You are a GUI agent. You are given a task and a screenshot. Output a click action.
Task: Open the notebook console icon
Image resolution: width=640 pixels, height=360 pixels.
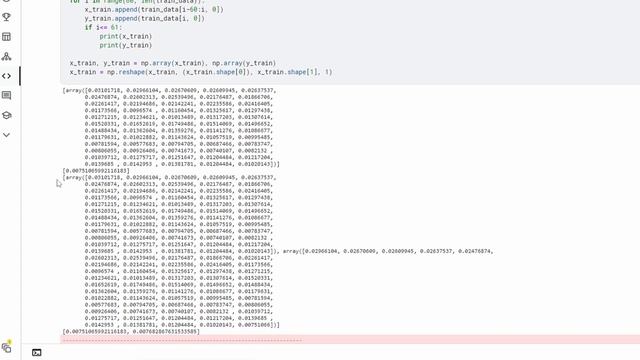(37, 353)
